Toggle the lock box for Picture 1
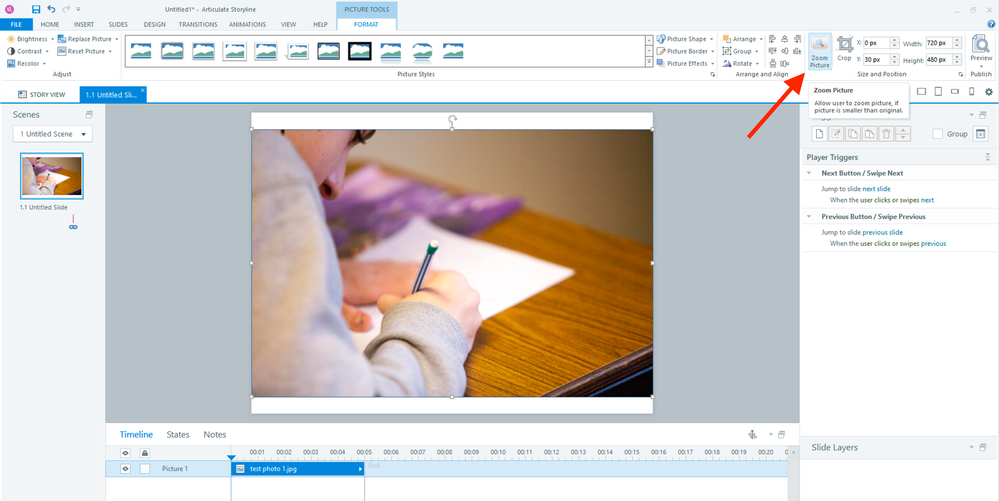This screenshot has height=501, width=999. pos(145,468)
